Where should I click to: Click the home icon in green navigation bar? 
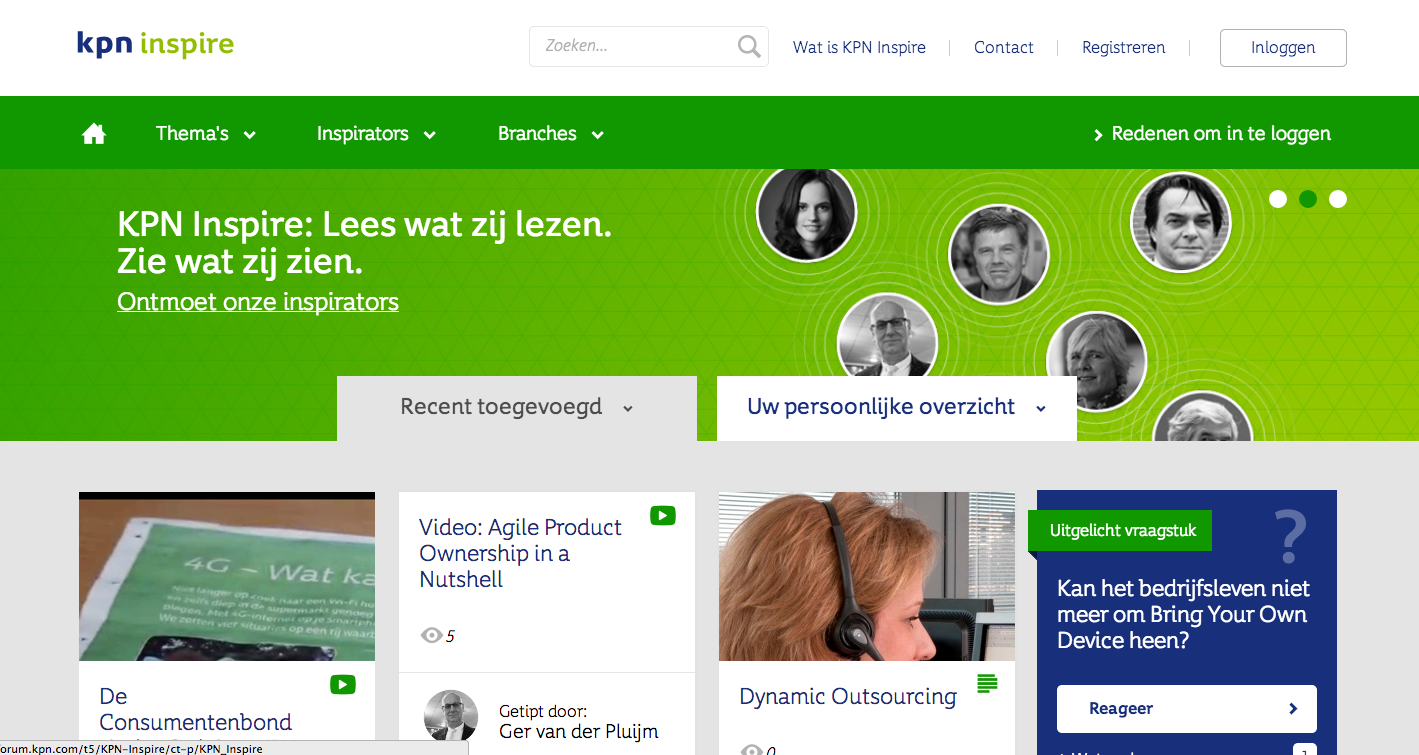click(x=94, y=134)
